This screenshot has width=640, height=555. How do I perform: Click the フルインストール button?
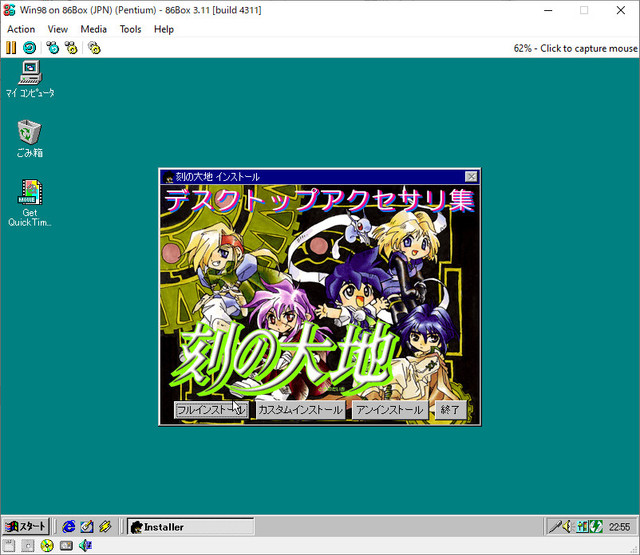211,410
